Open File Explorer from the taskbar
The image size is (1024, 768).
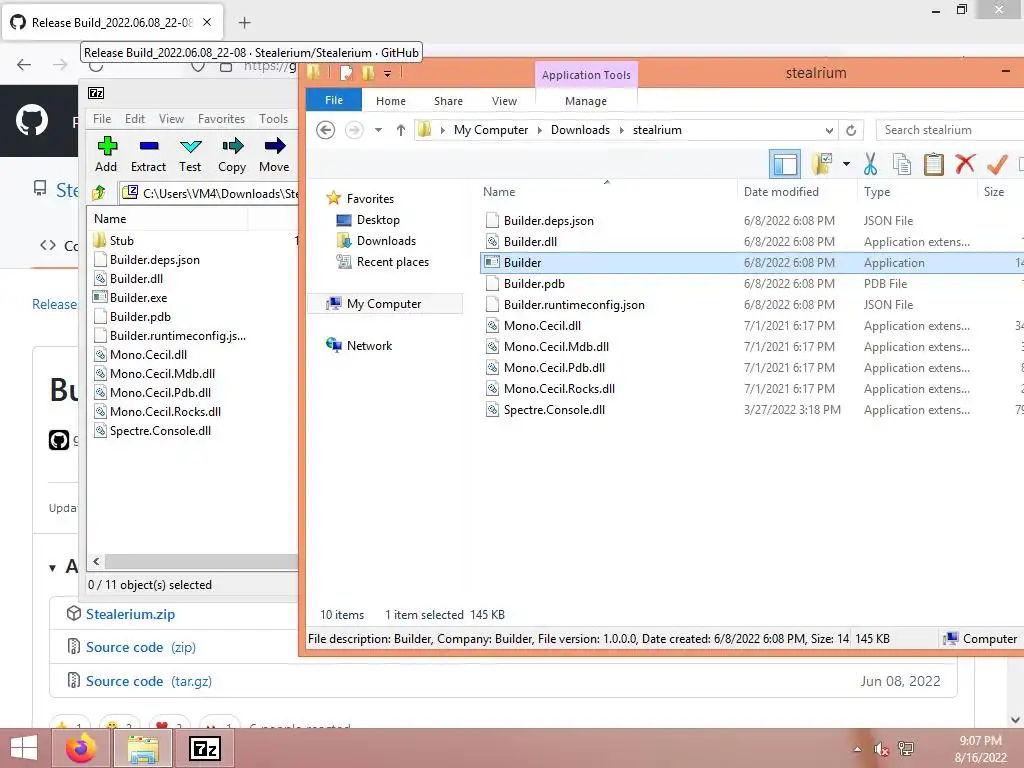point(143,748)
